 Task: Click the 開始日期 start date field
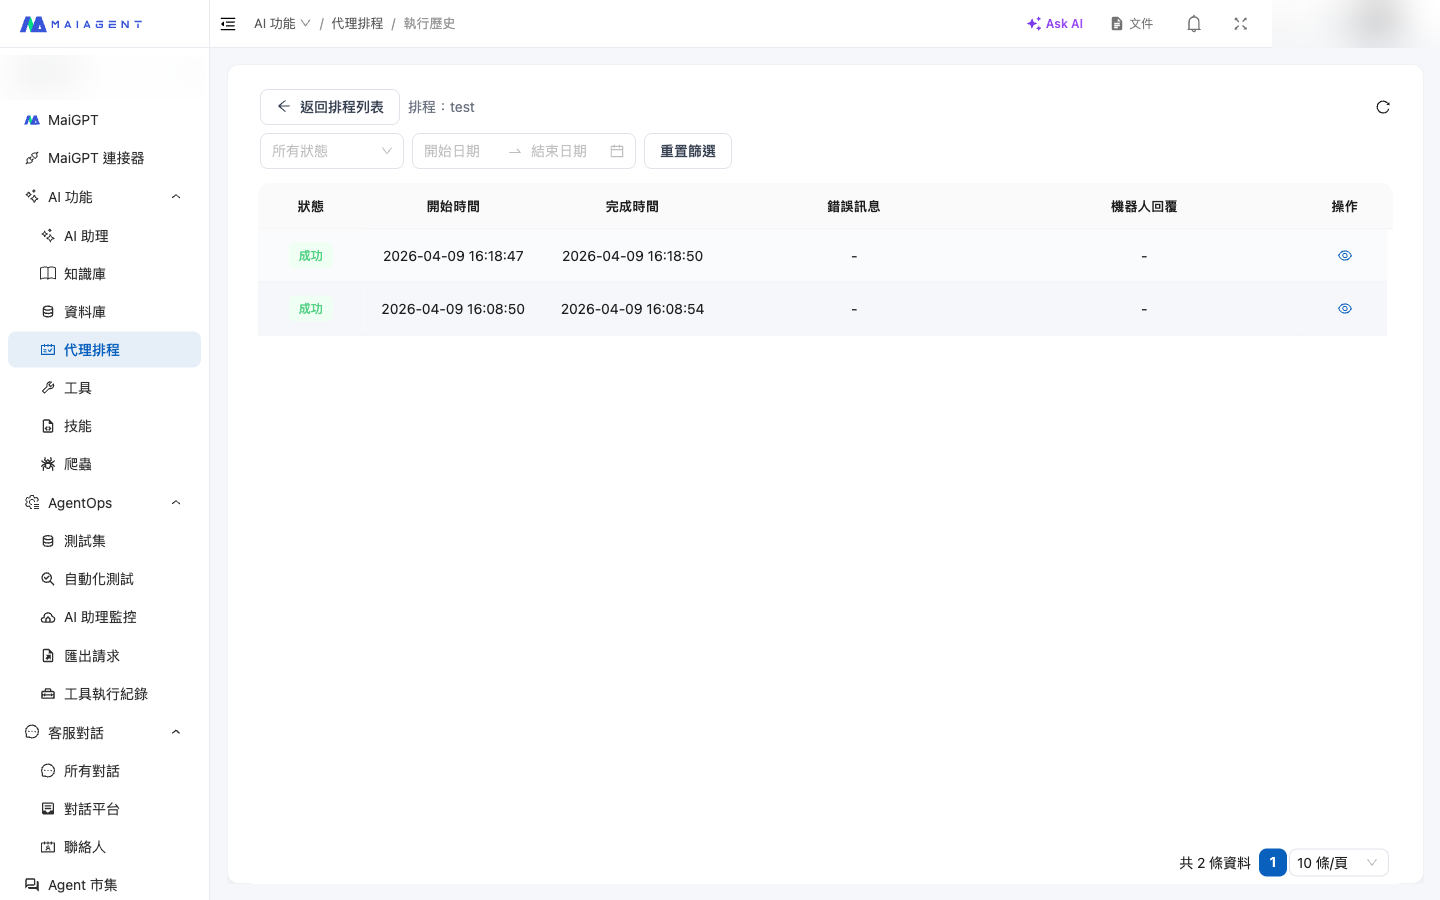[459, 151]
